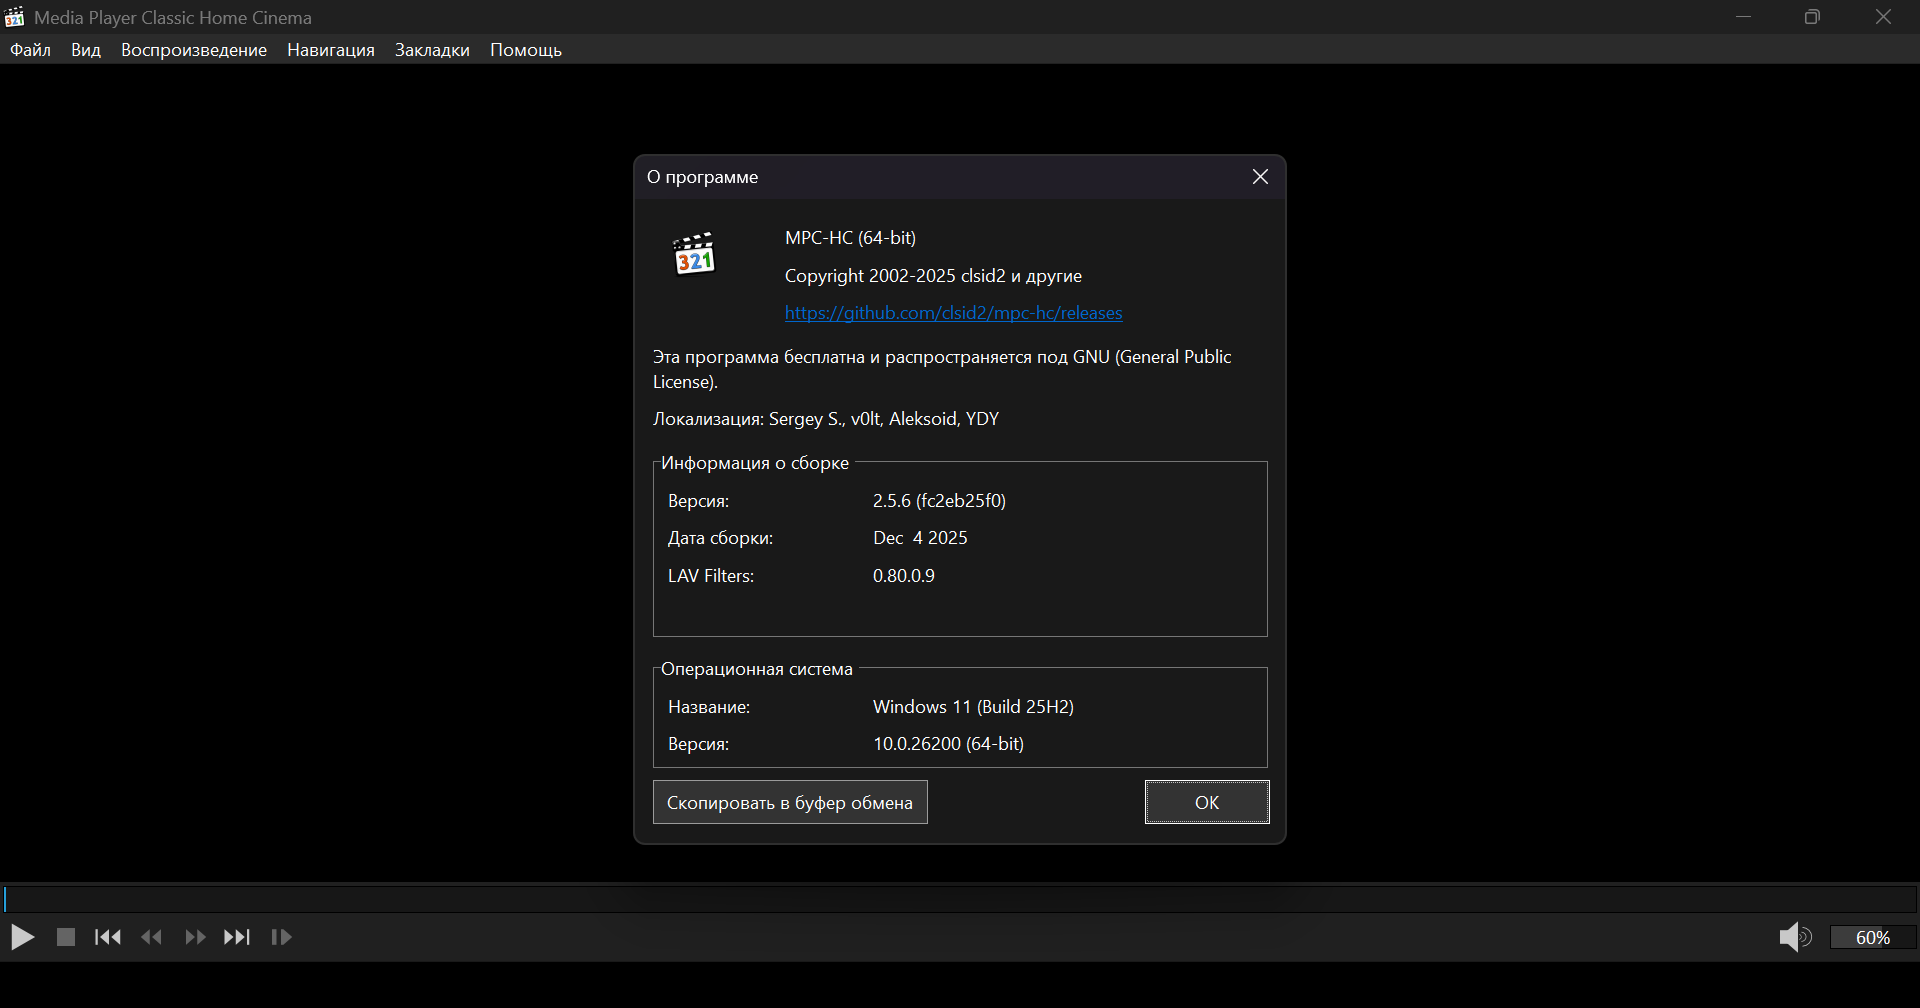Screen dimensions: 1920x1008
Task: Click on the playback seek bar
Action: (960, 898)
